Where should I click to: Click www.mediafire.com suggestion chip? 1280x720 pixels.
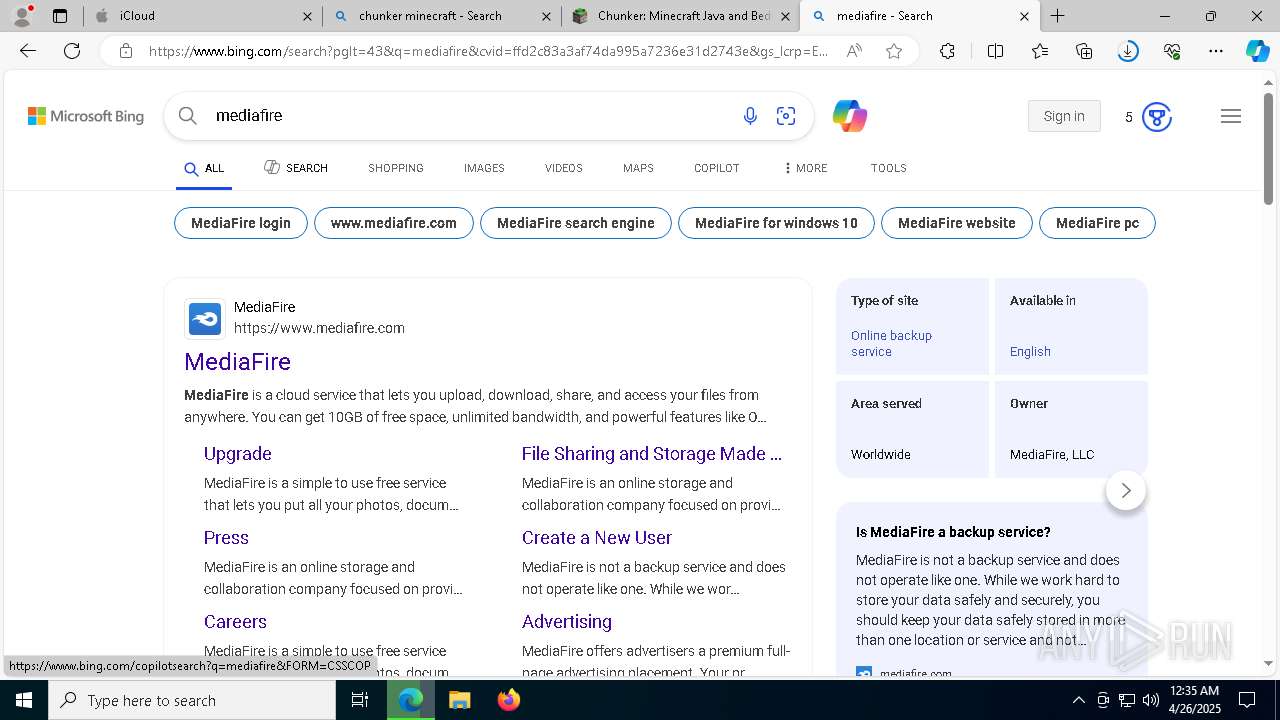(394, 223)
